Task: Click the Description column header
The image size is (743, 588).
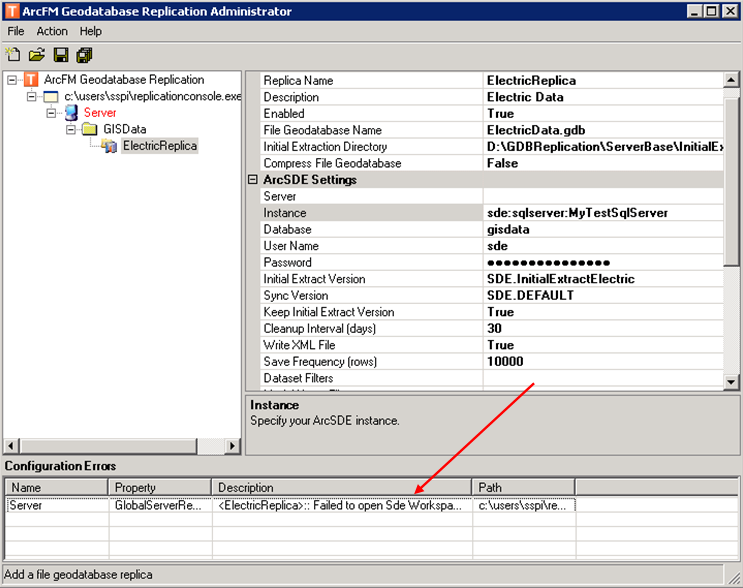Action: (x=342, y=488)
